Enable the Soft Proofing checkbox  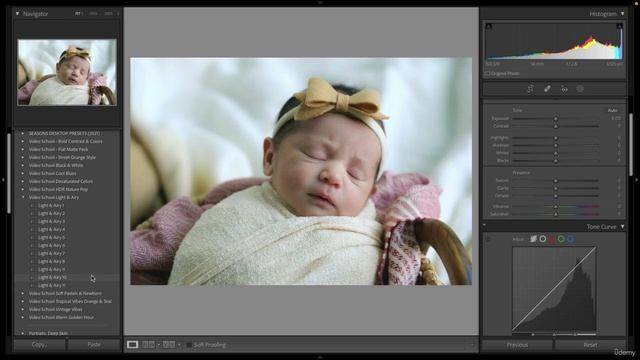pyautogui.click(x=189, y=345)
